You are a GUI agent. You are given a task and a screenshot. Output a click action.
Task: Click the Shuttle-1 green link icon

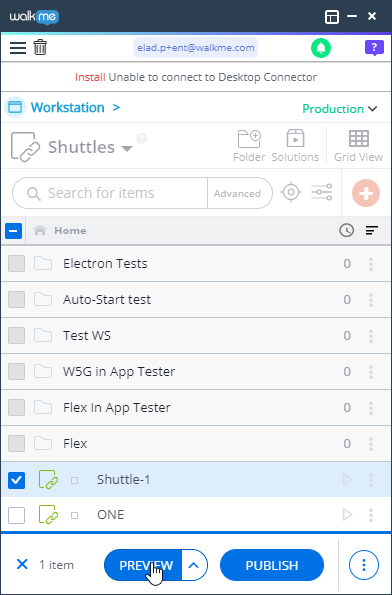[49, 480]
